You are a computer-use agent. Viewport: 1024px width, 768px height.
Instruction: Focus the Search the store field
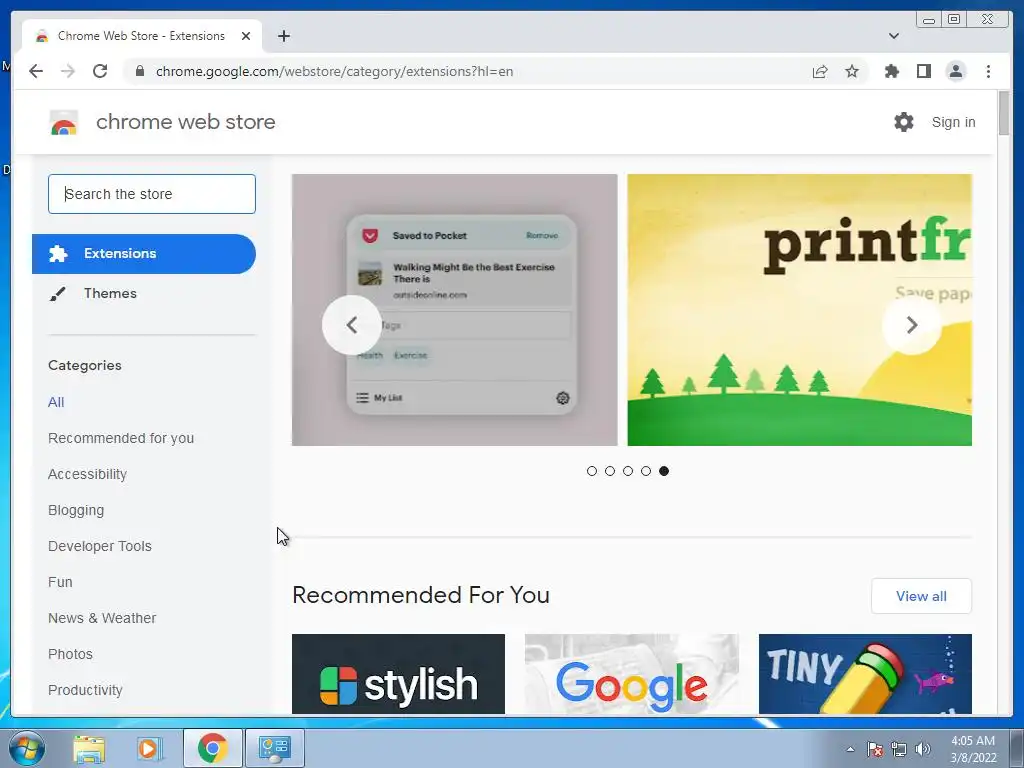152,194
